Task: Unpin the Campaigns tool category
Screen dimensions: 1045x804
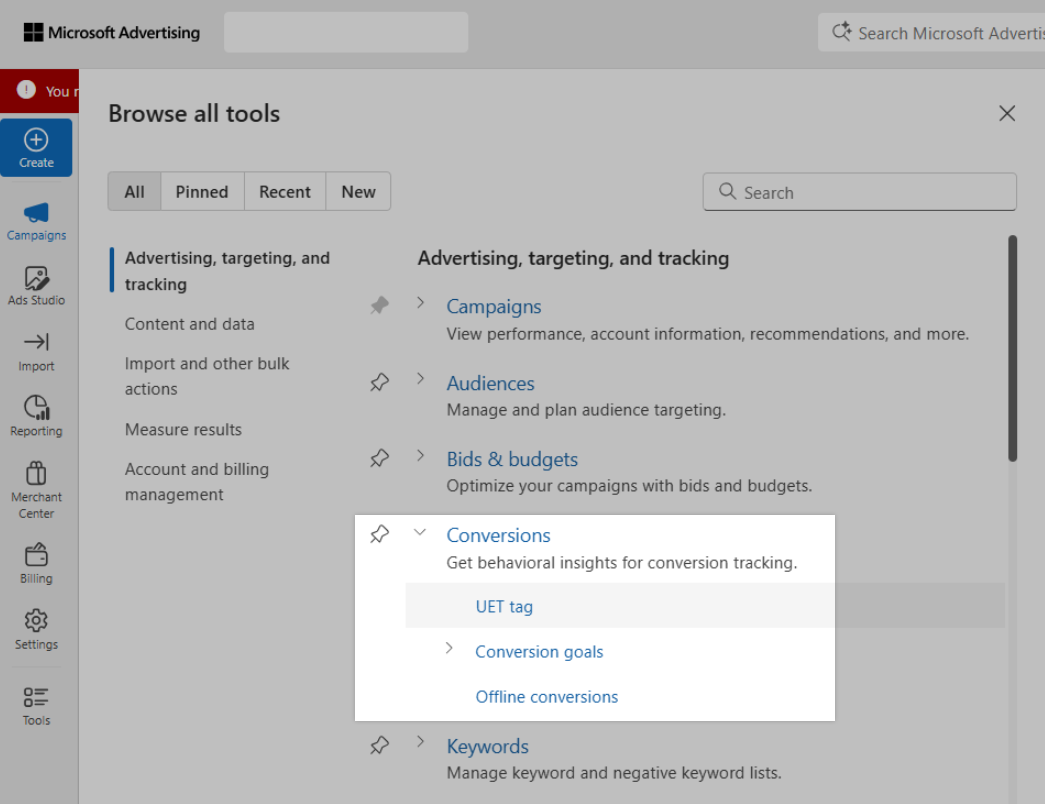Action: pos(379,306)
